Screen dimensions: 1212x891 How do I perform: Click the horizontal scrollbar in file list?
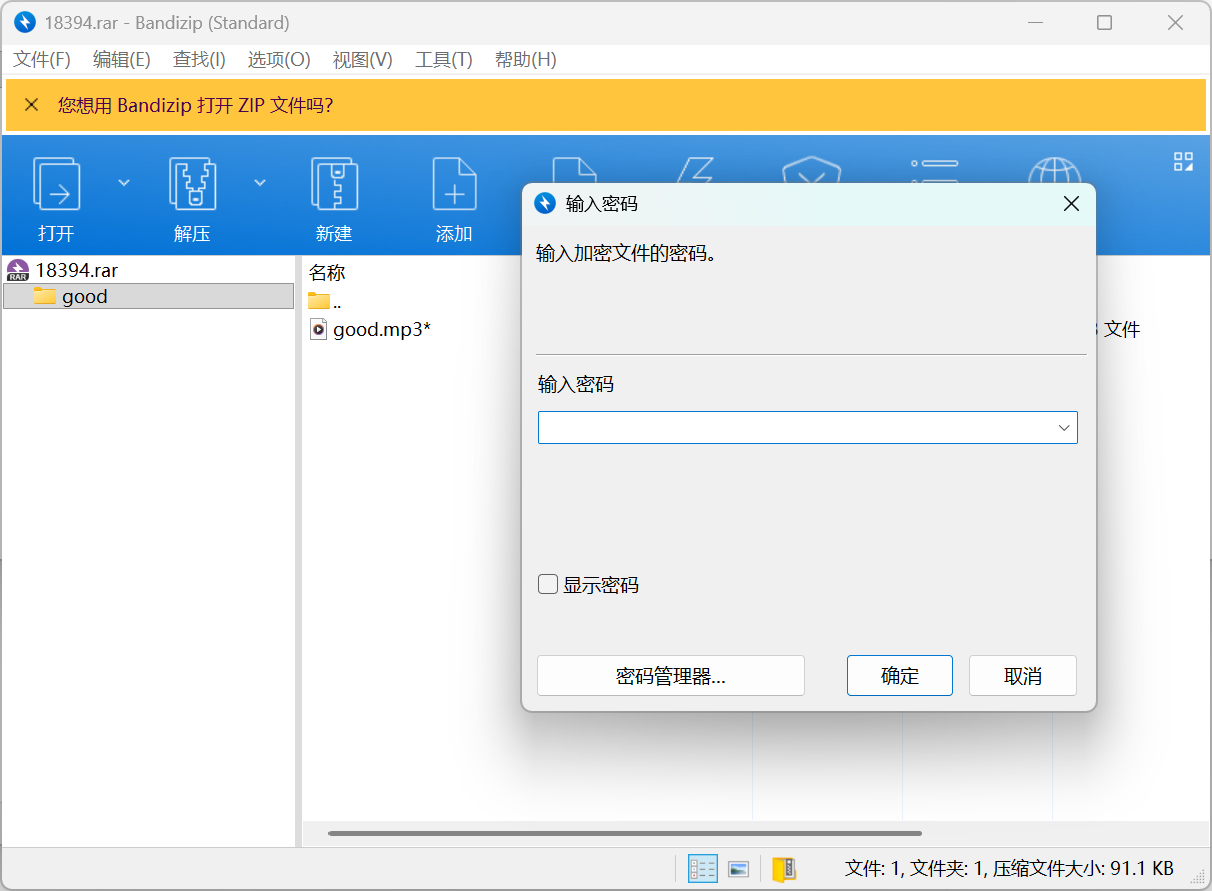[624, 833]
